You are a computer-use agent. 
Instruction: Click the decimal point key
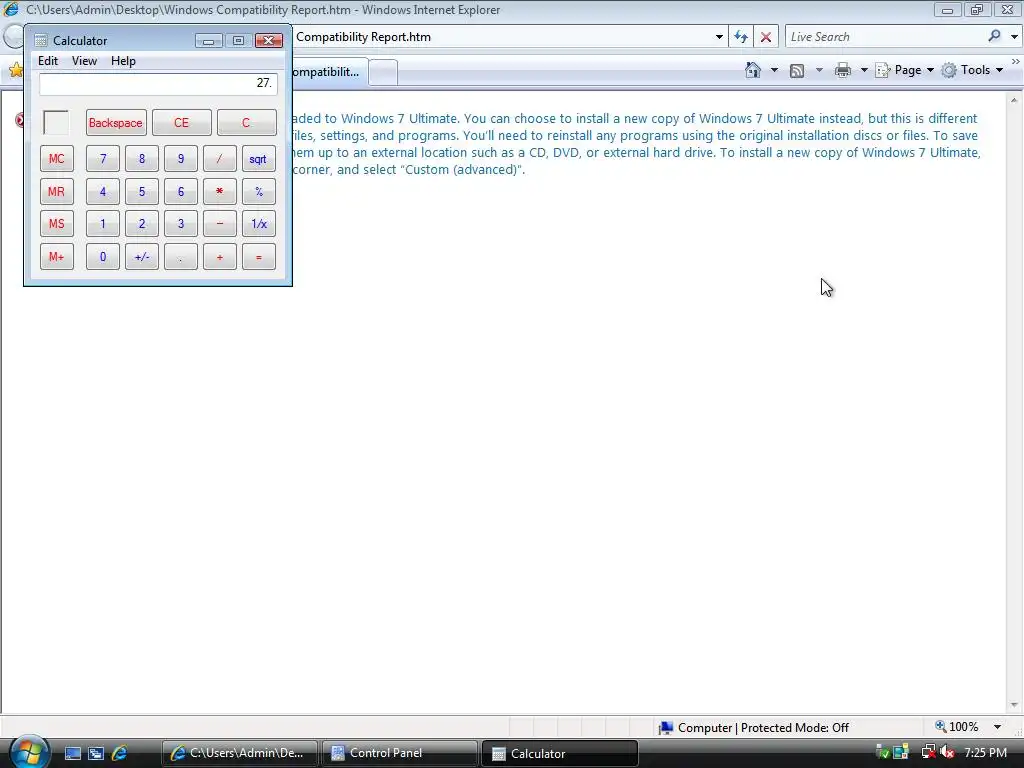181,257
